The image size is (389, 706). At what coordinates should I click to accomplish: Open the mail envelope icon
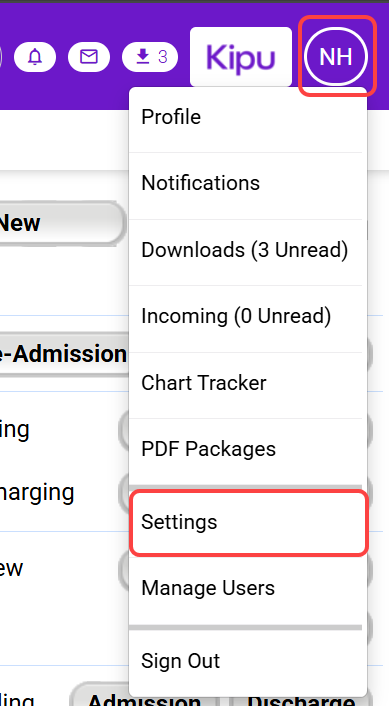pyautogui.click(x=89, y=57)
